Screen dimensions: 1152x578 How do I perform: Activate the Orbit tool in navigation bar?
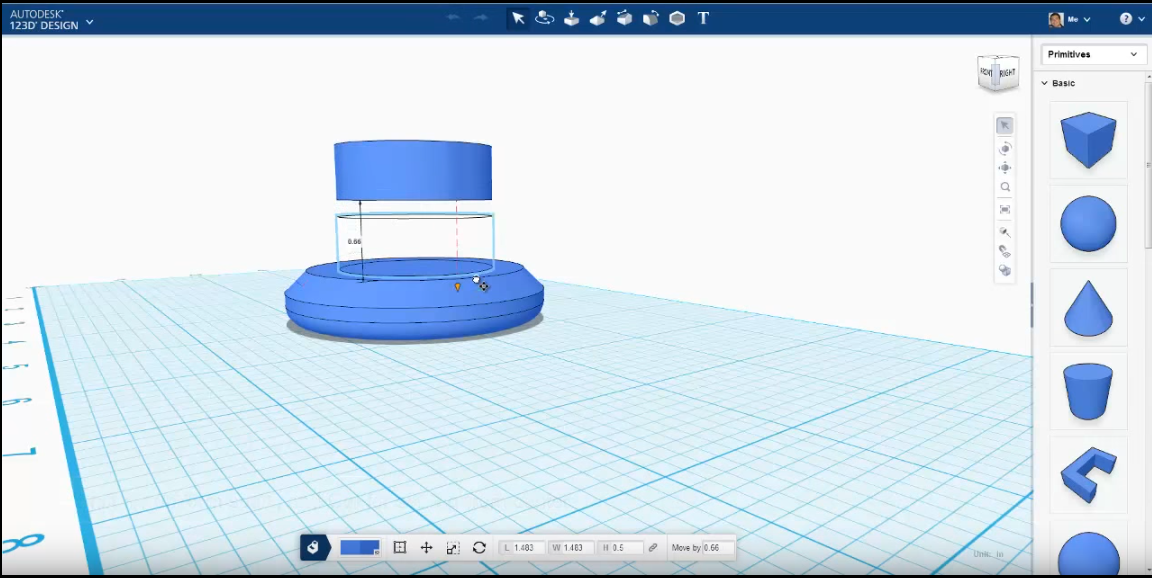[1004, 148]
